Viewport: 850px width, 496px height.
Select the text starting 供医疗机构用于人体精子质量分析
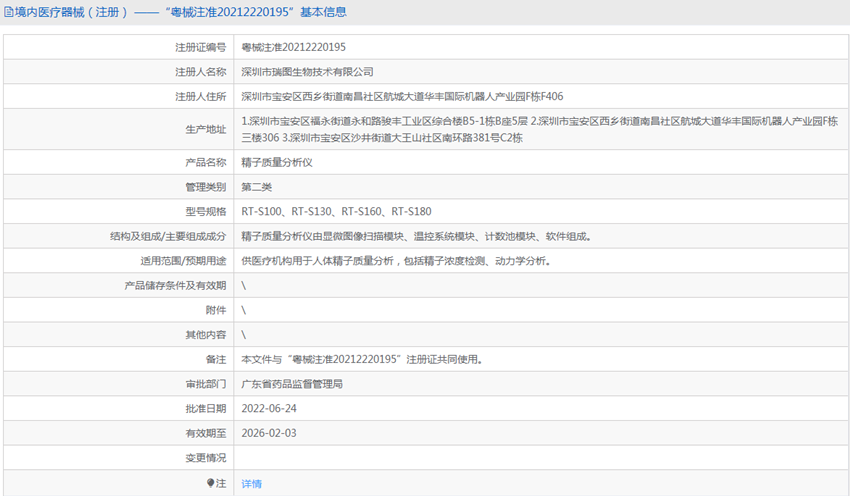click(396, 261)
